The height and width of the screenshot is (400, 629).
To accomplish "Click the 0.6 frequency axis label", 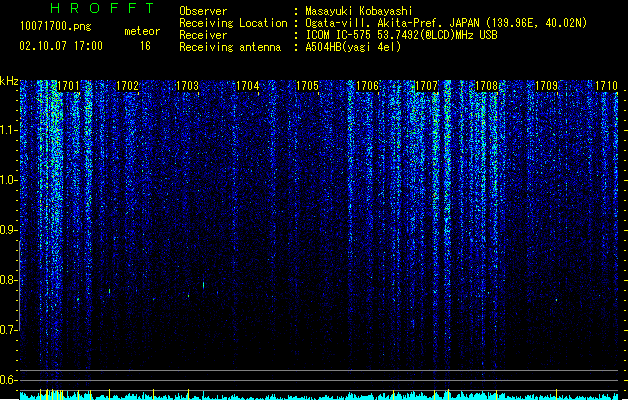I will click(x=8, y=380).
